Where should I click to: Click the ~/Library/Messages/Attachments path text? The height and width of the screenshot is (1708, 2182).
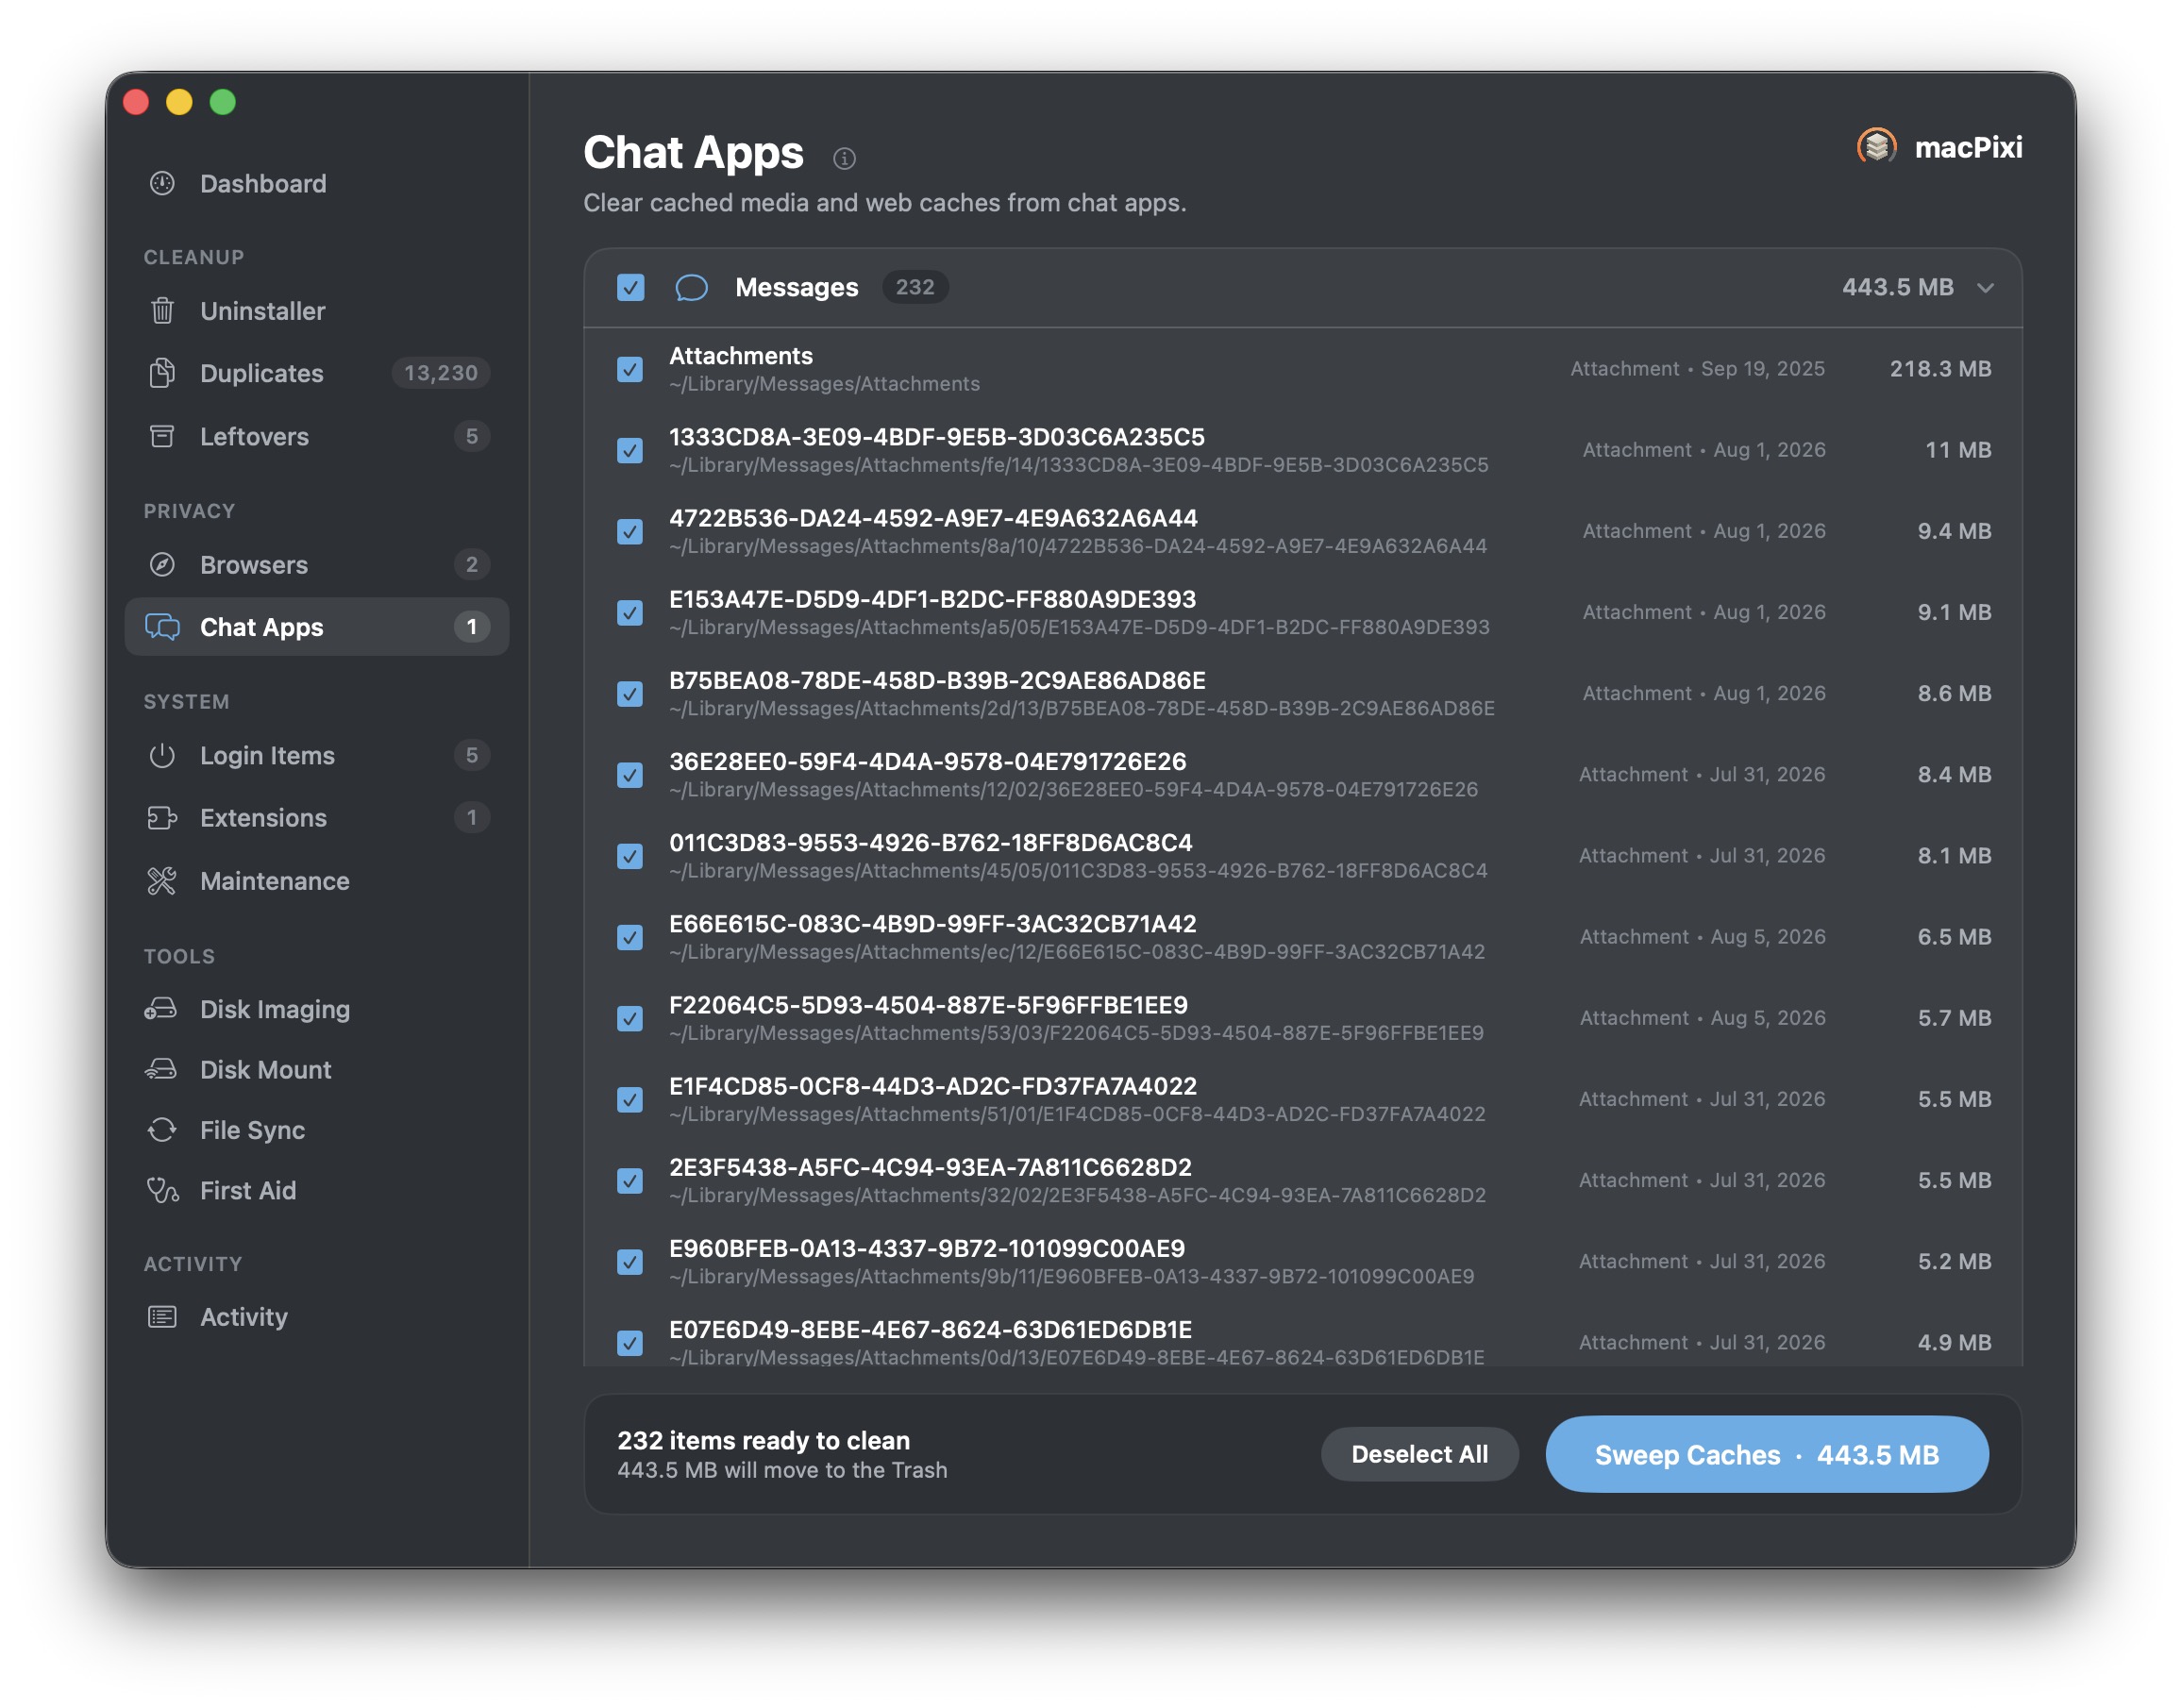(x=824, y=385)
